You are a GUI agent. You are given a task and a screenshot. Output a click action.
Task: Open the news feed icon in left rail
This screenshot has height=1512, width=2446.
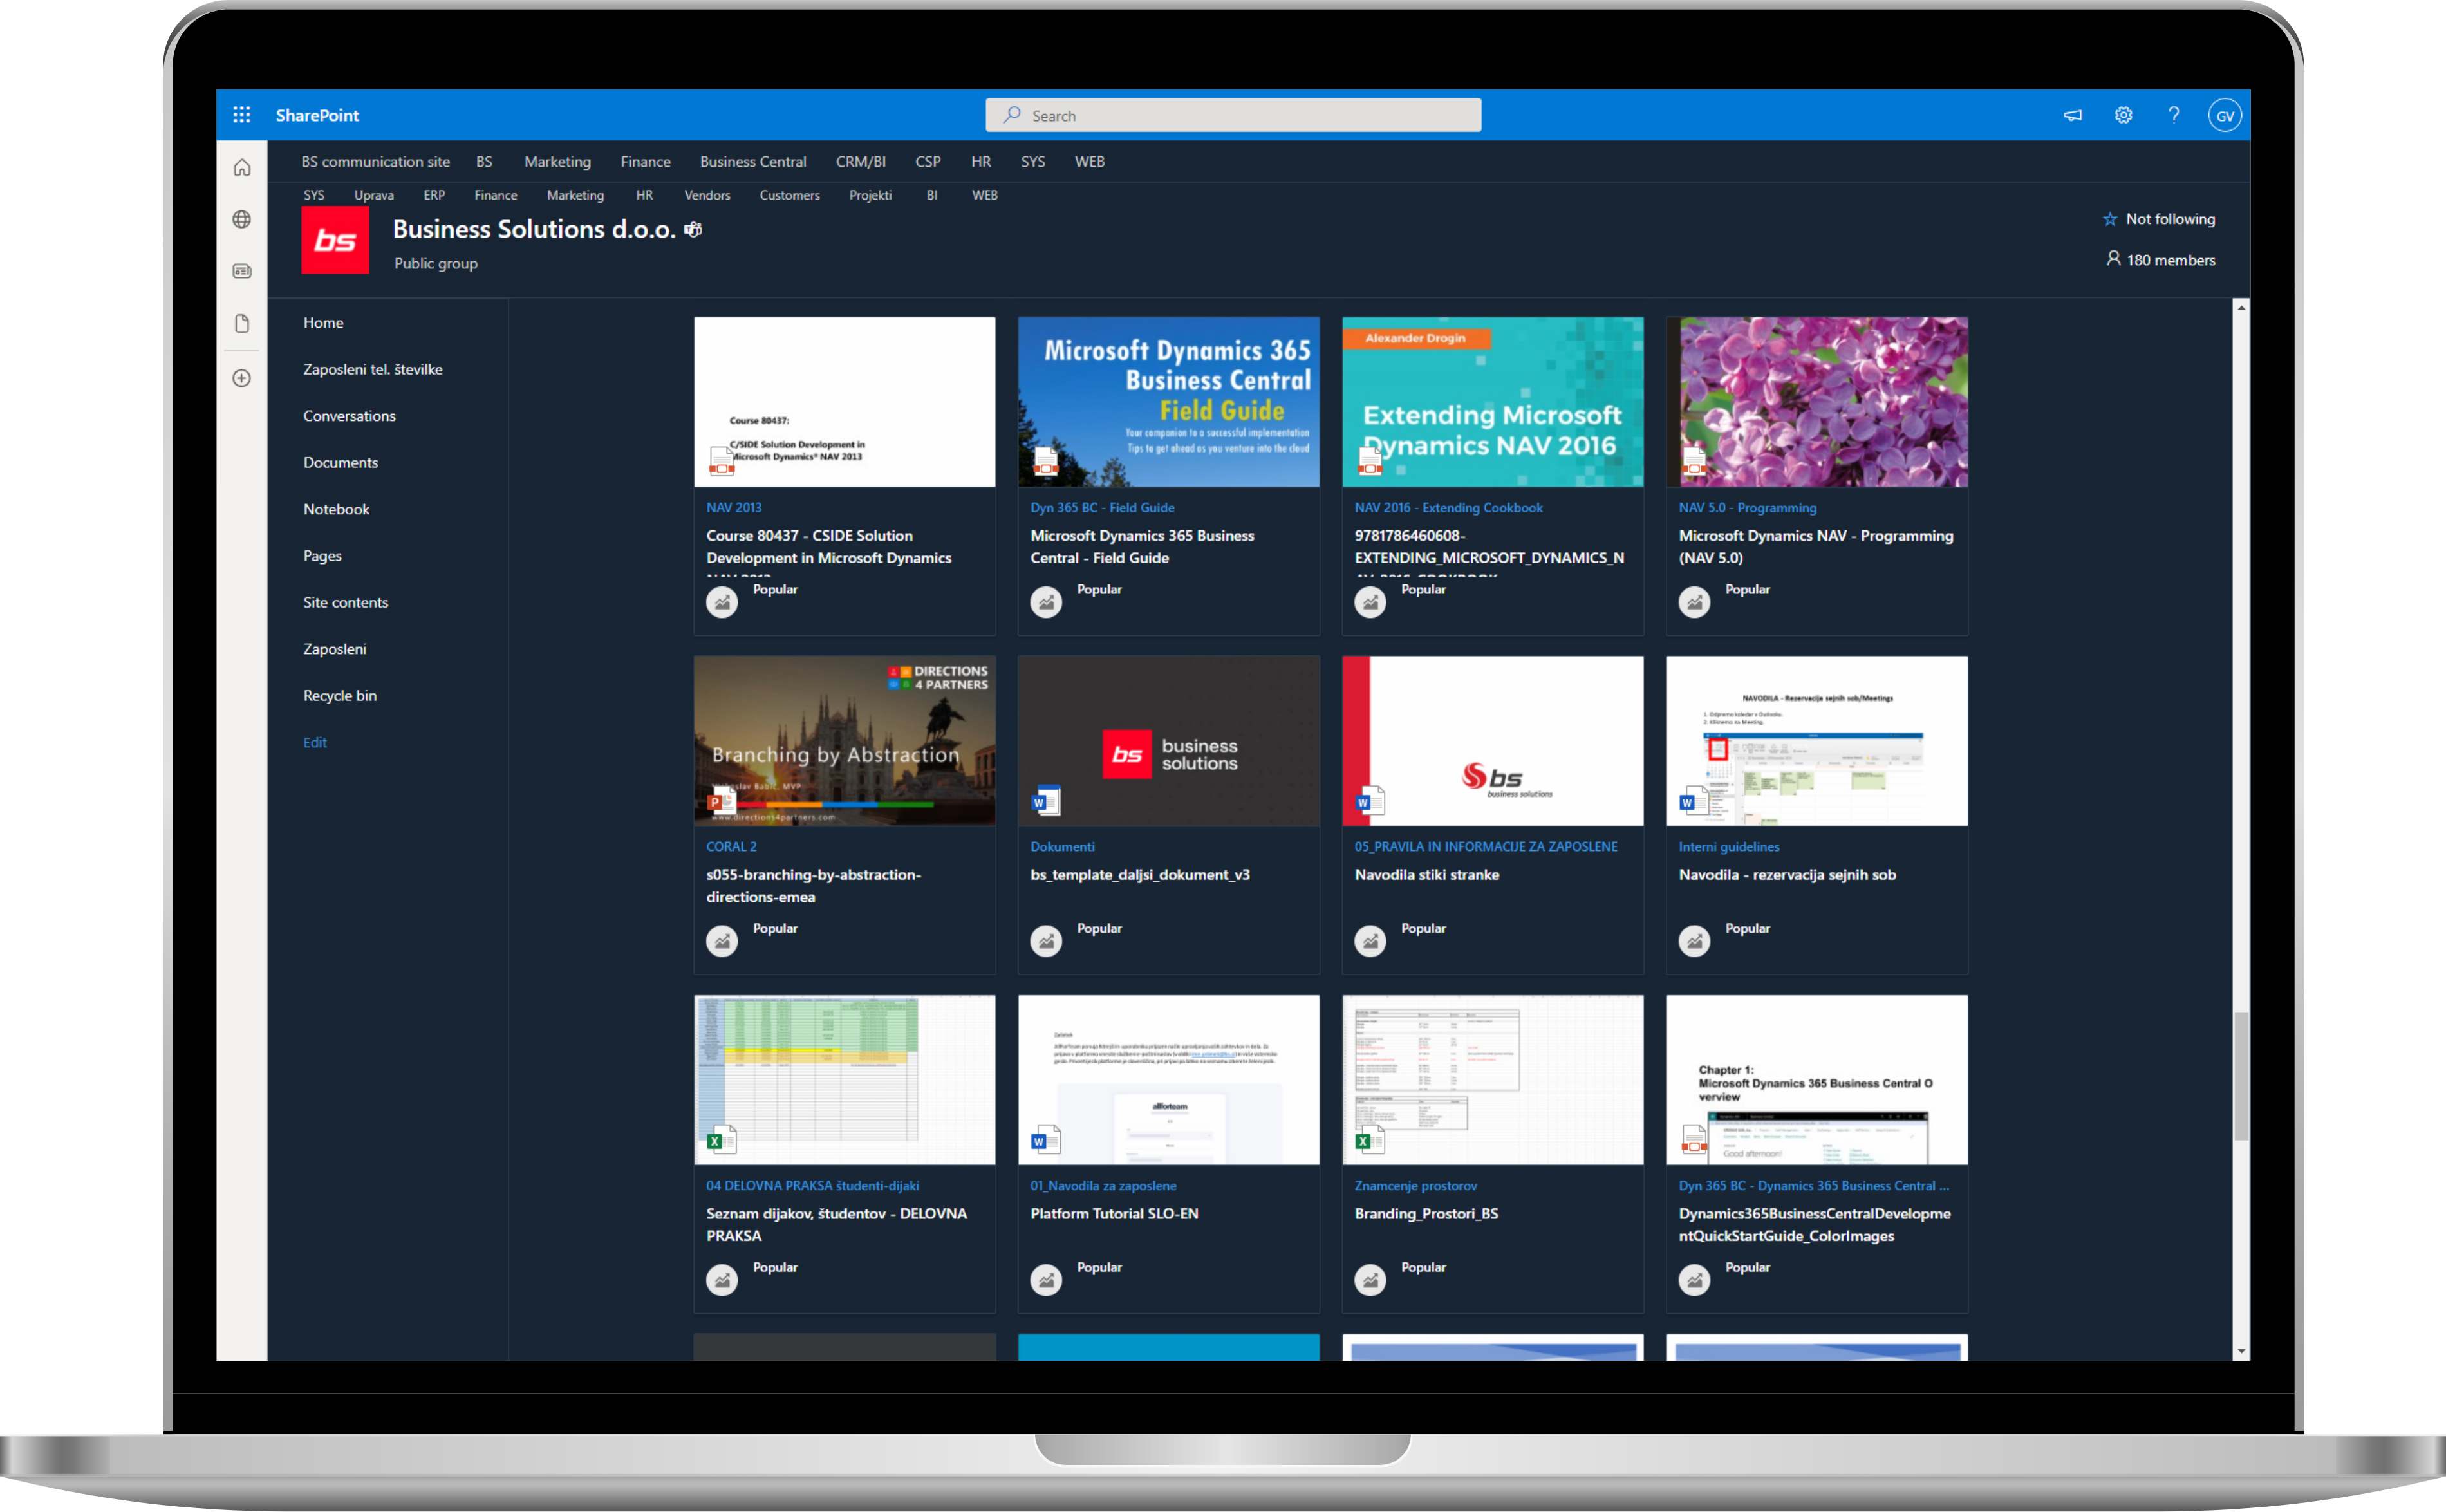tap(242, 272)
